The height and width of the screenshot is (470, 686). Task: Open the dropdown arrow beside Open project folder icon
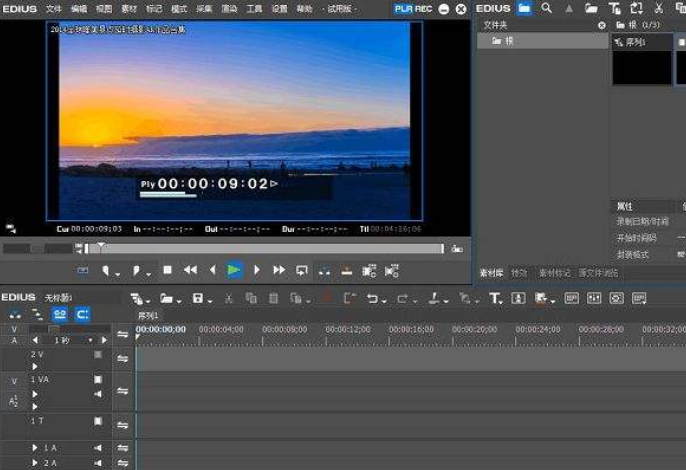pos(180,299)
